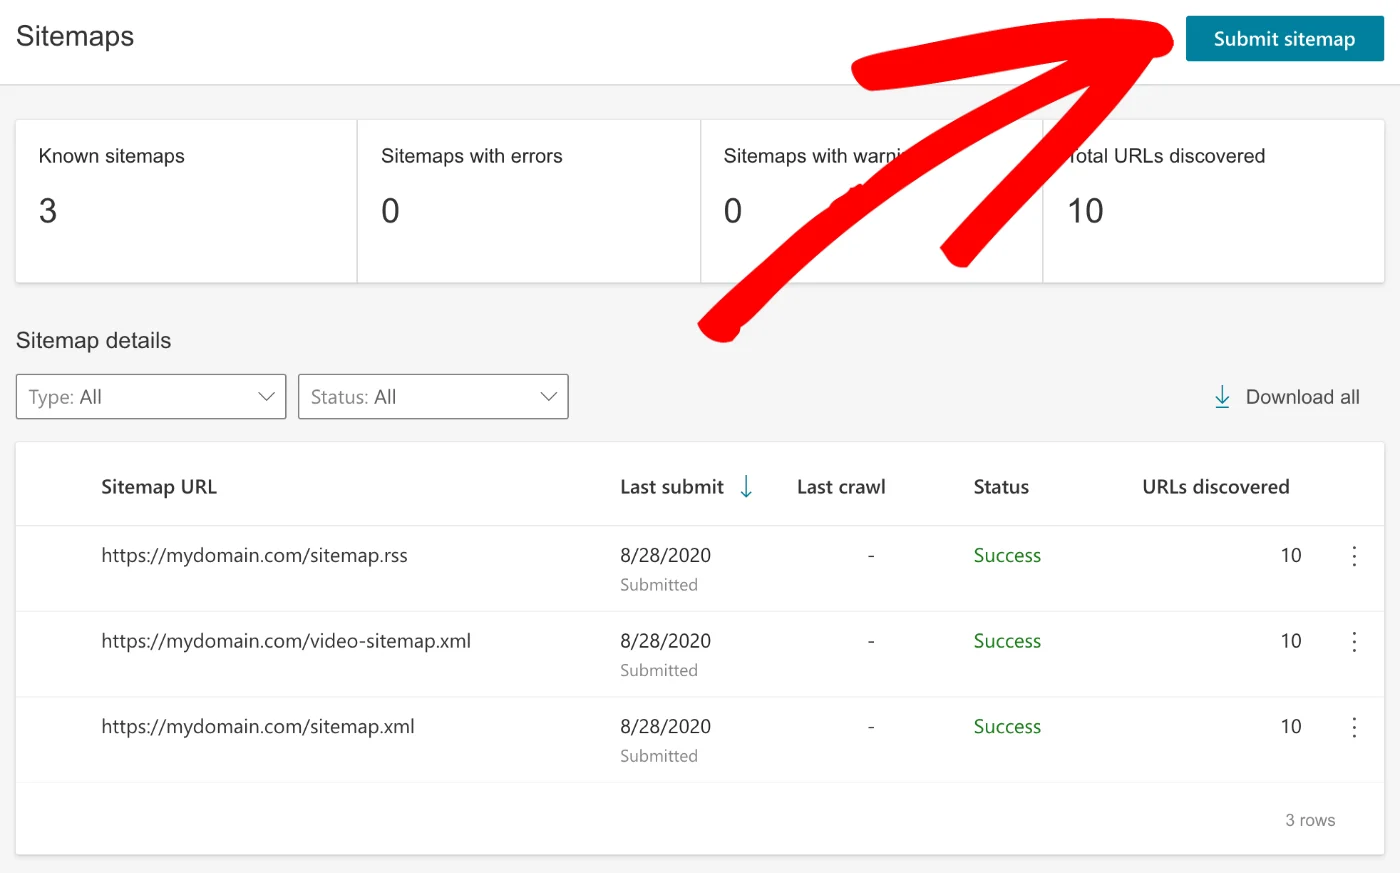Open the Type: All filter dropdown
The image size is (1400, 873).
click(x=150, y=396)
